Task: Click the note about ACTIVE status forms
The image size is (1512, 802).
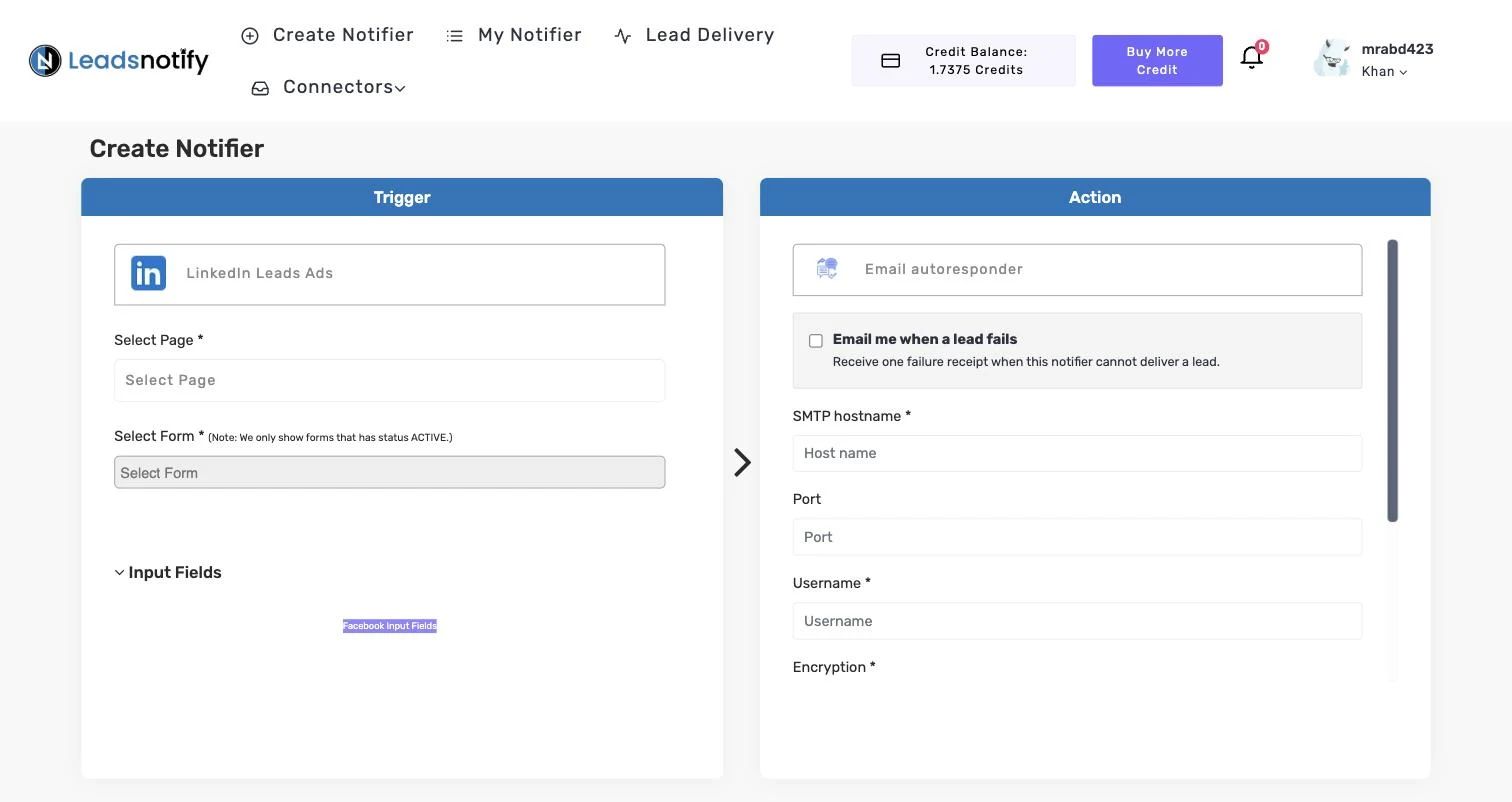Action: [330, 437]
